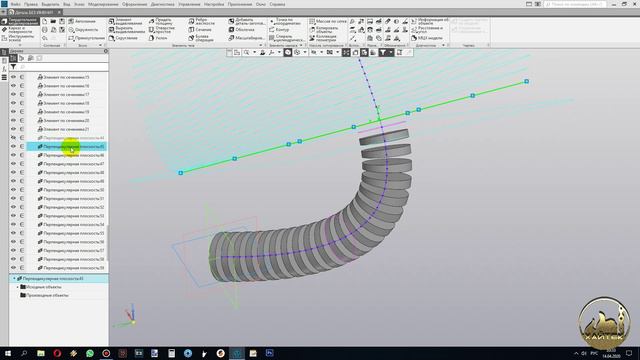Open the zoom options dropdown arrow
640x360 pixels.
[x=254, y=53]
